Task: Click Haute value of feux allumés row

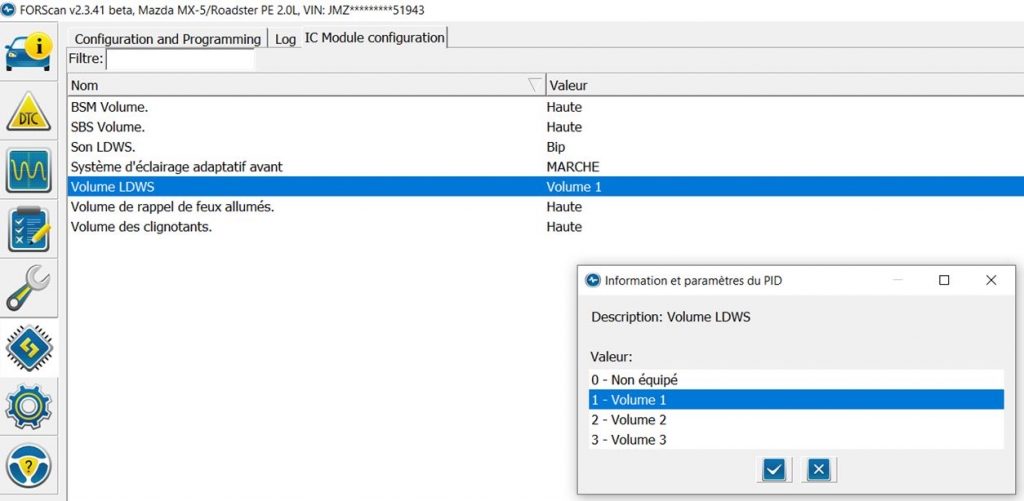Action: [x=564, y=207]
